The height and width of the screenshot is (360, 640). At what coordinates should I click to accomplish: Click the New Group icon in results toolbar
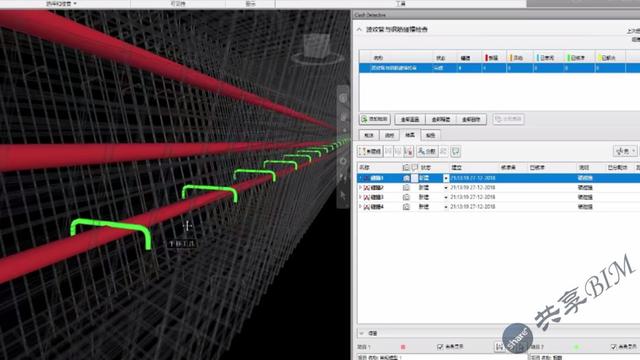click(371, 151)
